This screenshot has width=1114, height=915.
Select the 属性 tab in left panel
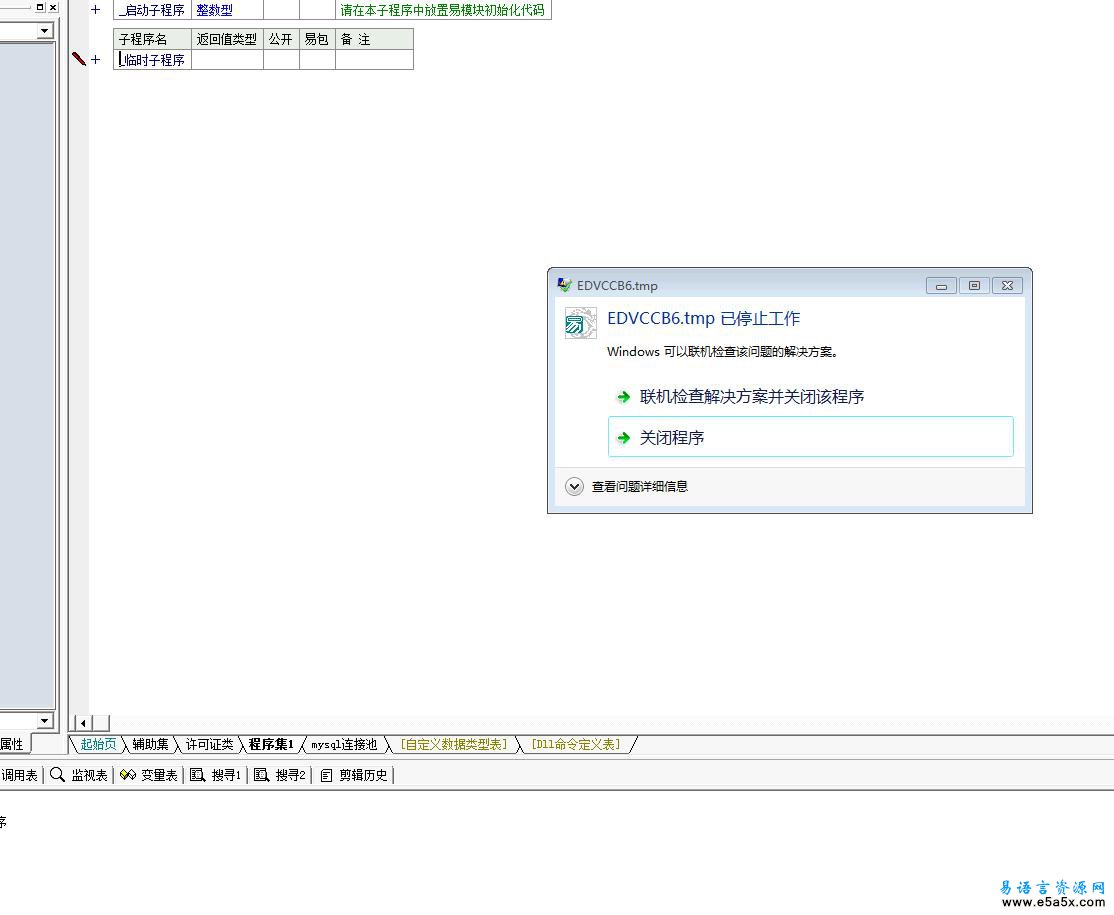[12, 744]
